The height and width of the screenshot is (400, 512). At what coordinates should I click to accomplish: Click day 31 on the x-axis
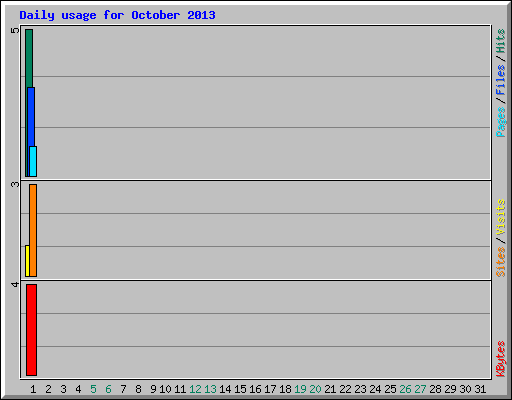[480, 389]
